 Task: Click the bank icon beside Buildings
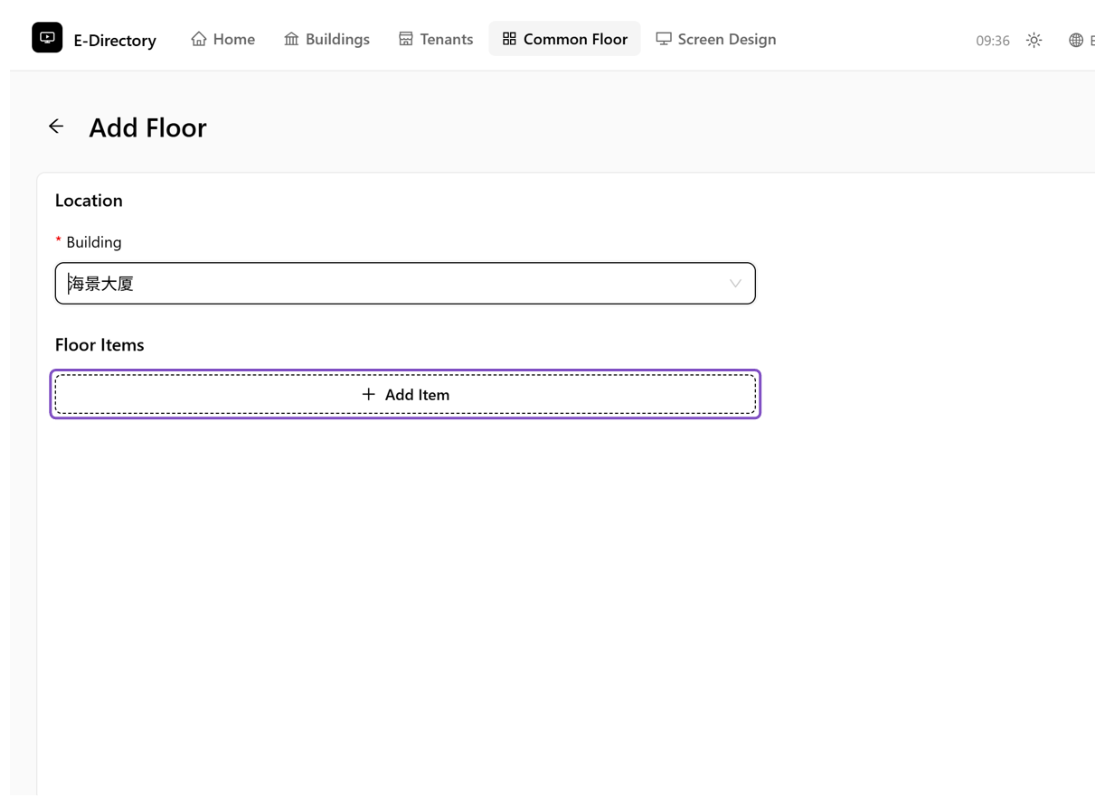pyautogui.click(x=291, y=39)
